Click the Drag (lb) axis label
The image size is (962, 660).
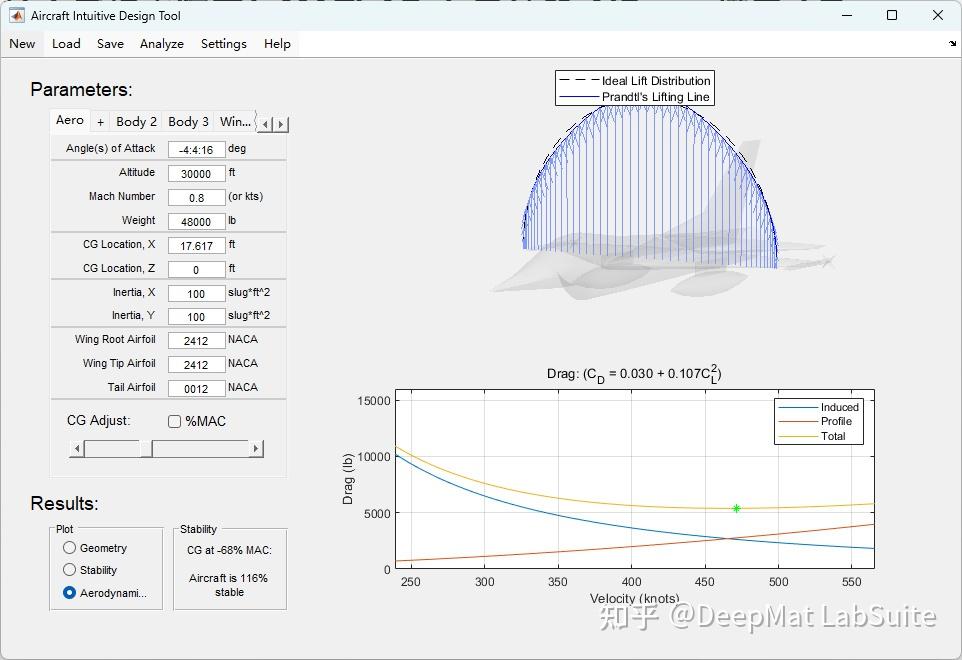(348, 479)
